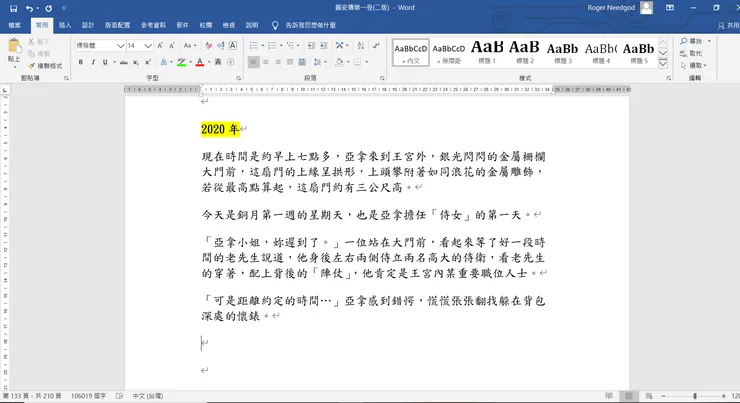Switch to the References (參考資料) tab
This screenshot has width=740, height=403.
point(153,25)
